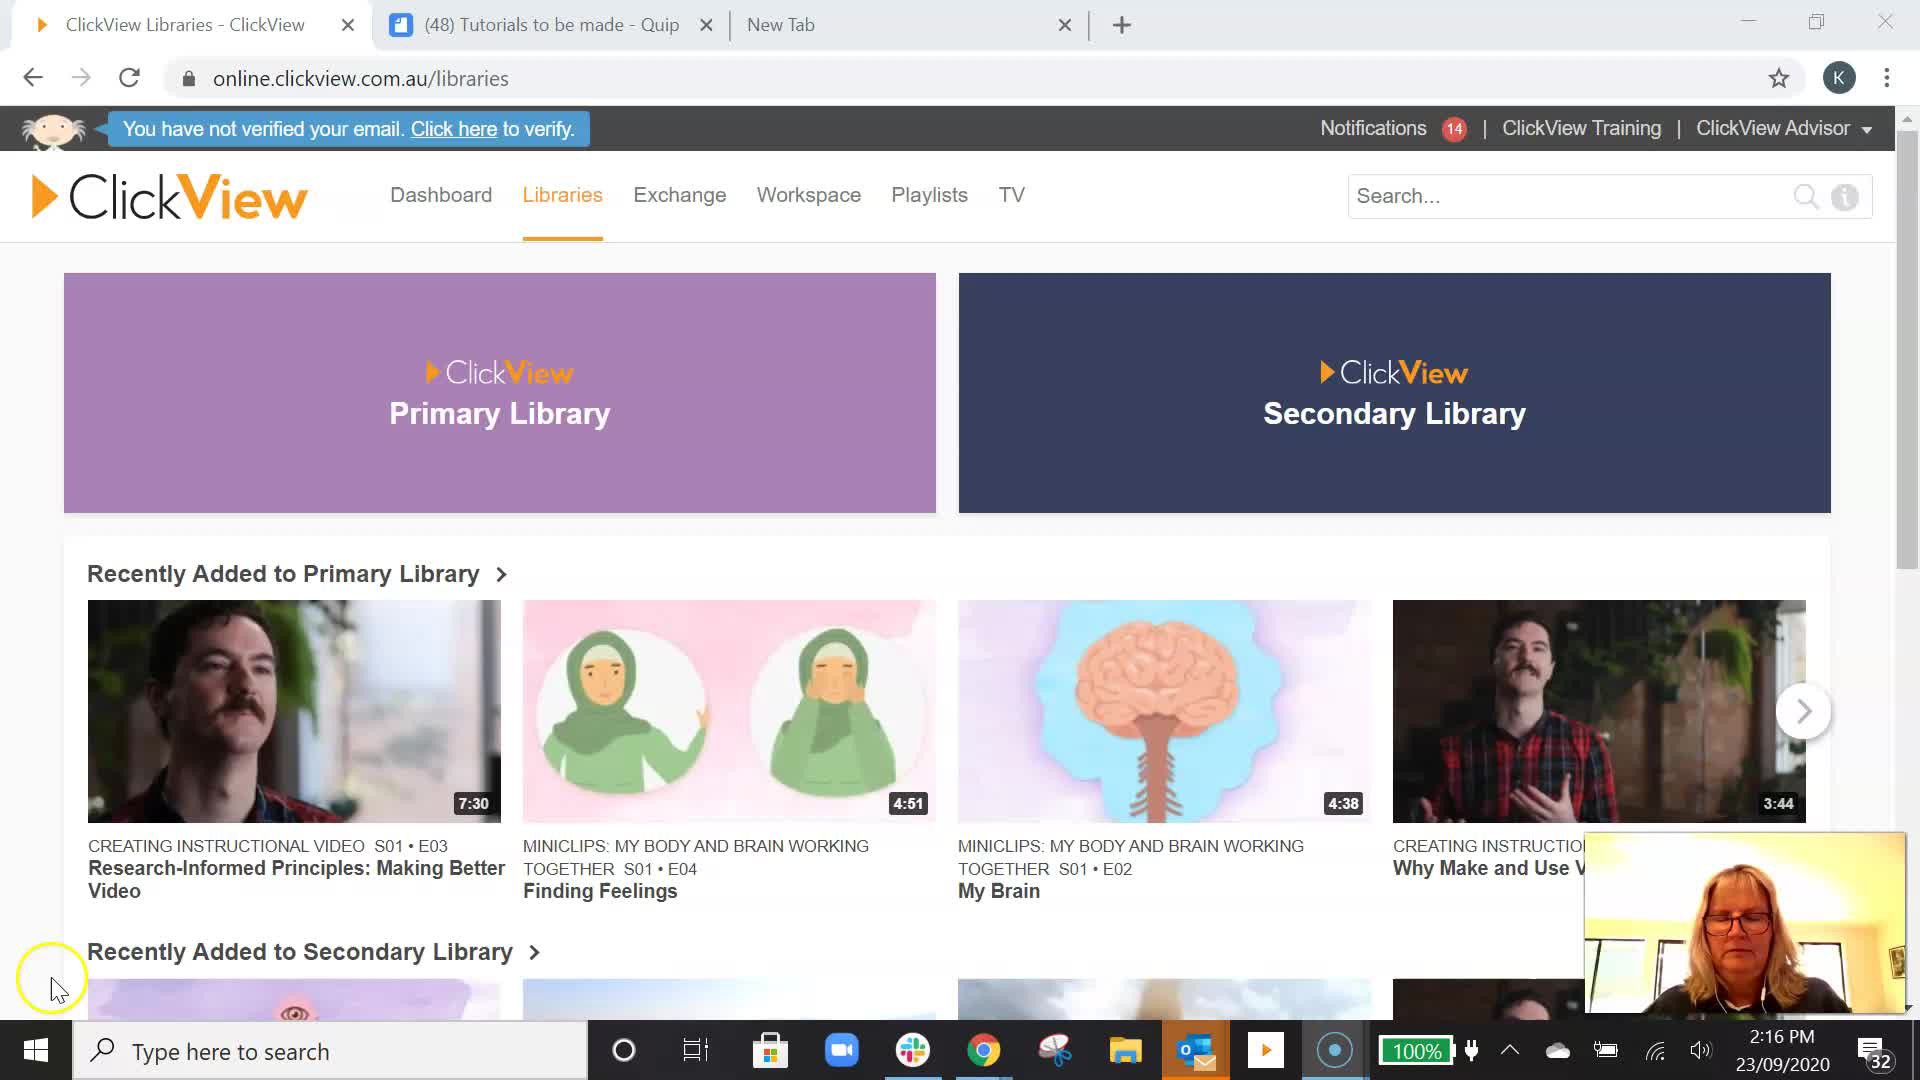Open Windows notification center icon
This screenshot has height=1080, width=1920.
[x=1874, y=1053]
